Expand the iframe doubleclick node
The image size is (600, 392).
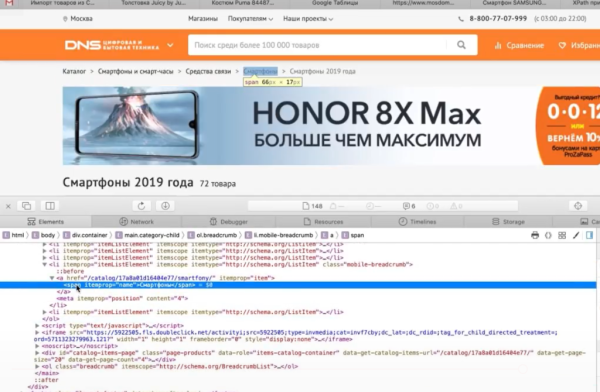click(x=37, y=333)
